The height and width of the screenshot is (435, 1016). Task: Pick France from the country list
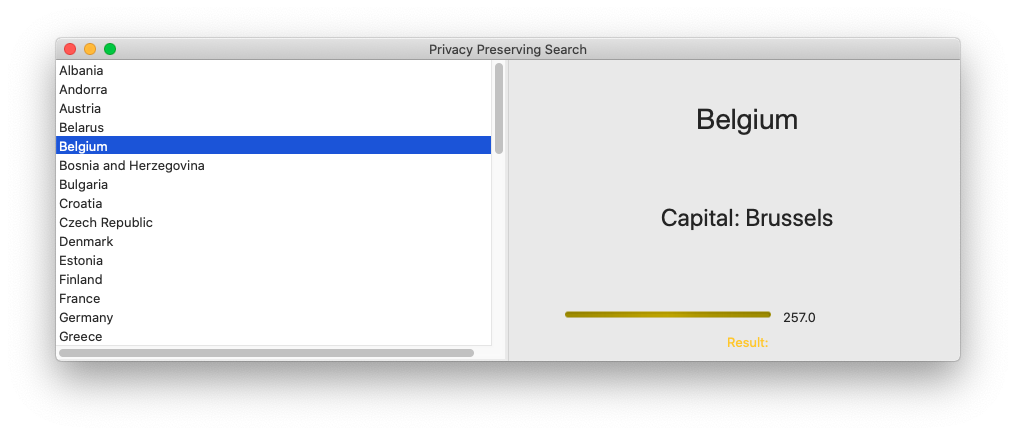[80, 299]
